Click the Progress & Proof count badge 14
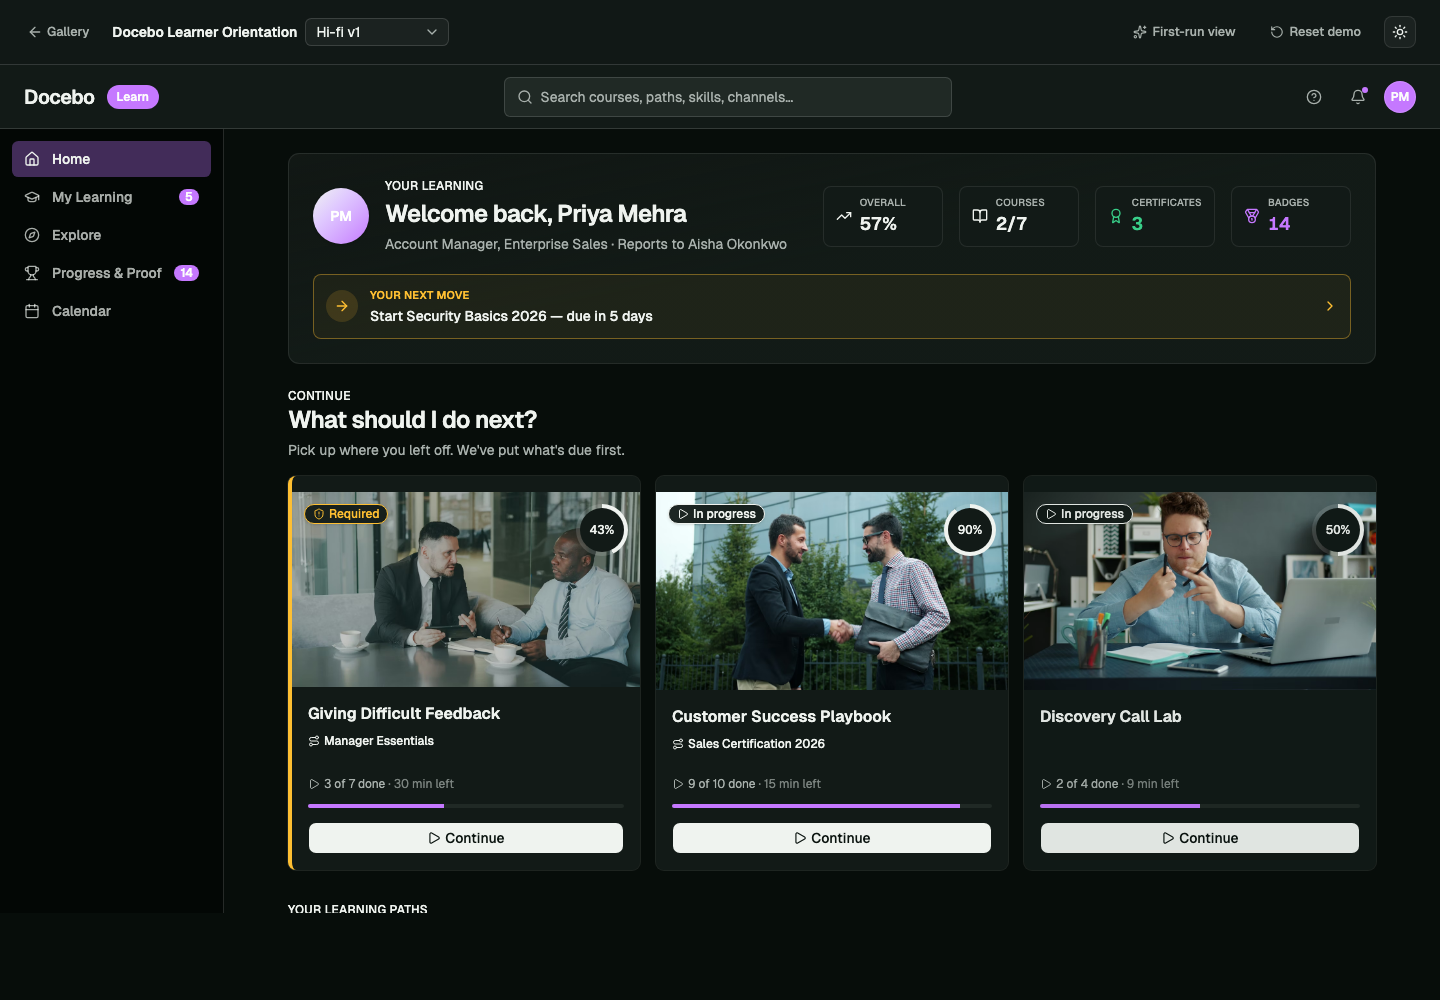This screenshot has width=1440, height=1000. [187, 273]
